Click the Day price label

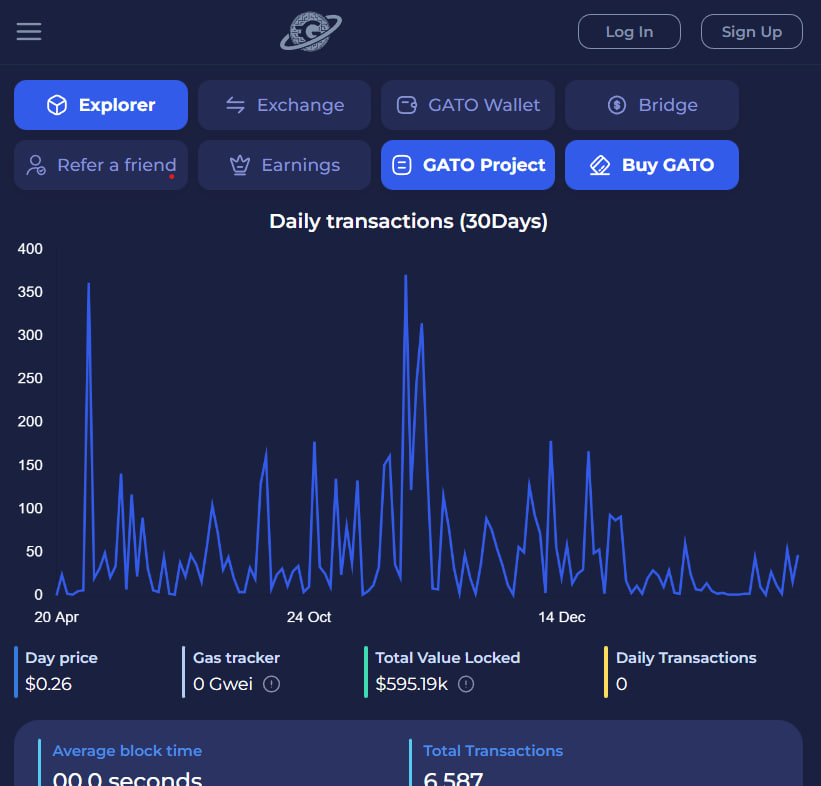(x=61, y=658)
